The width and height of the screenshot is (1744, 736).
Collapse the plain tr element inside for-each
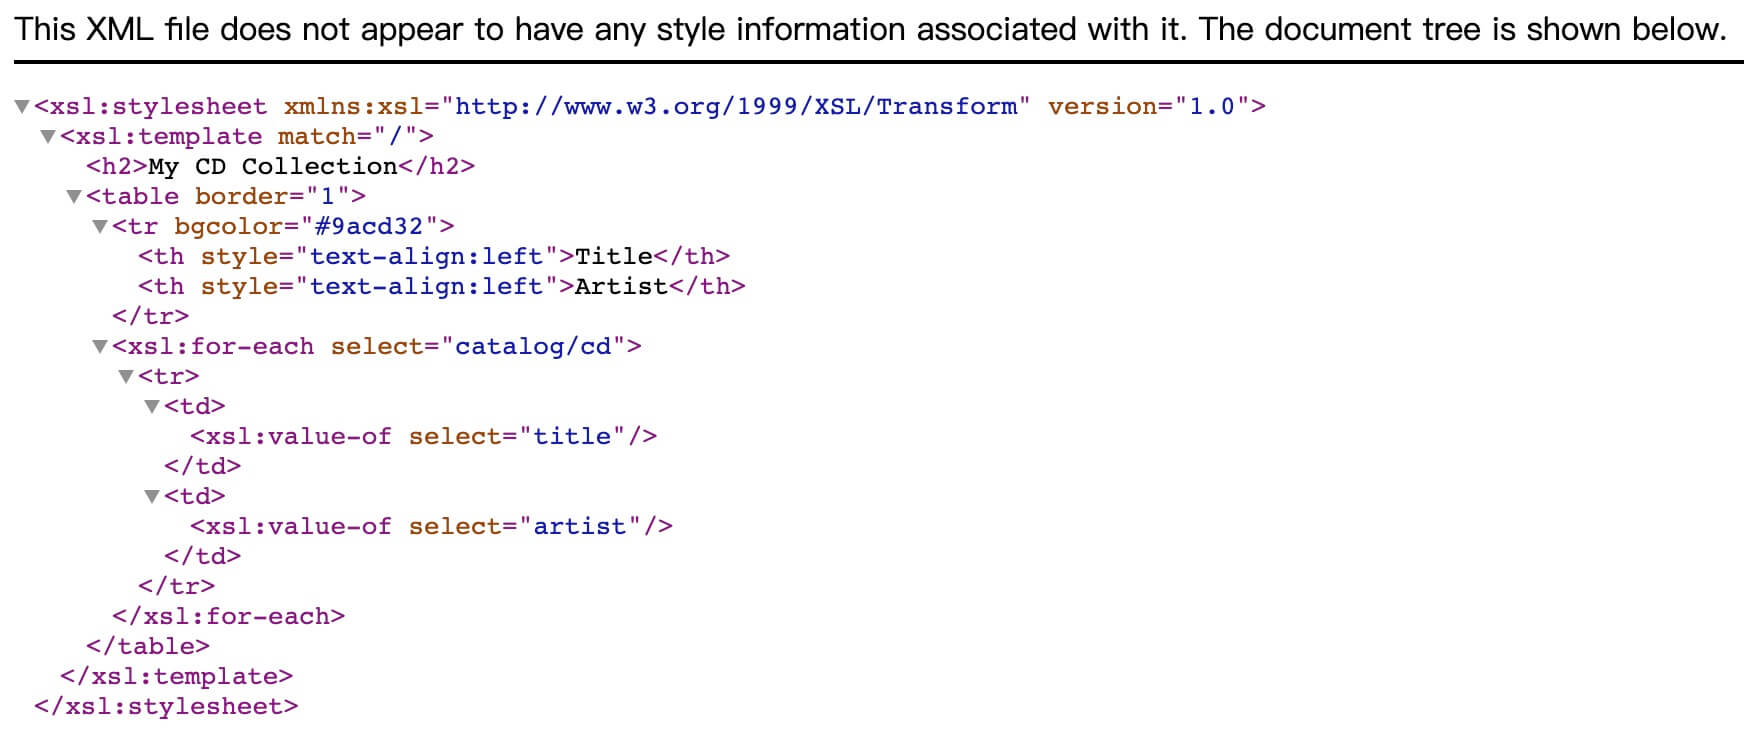pos(125,377)
